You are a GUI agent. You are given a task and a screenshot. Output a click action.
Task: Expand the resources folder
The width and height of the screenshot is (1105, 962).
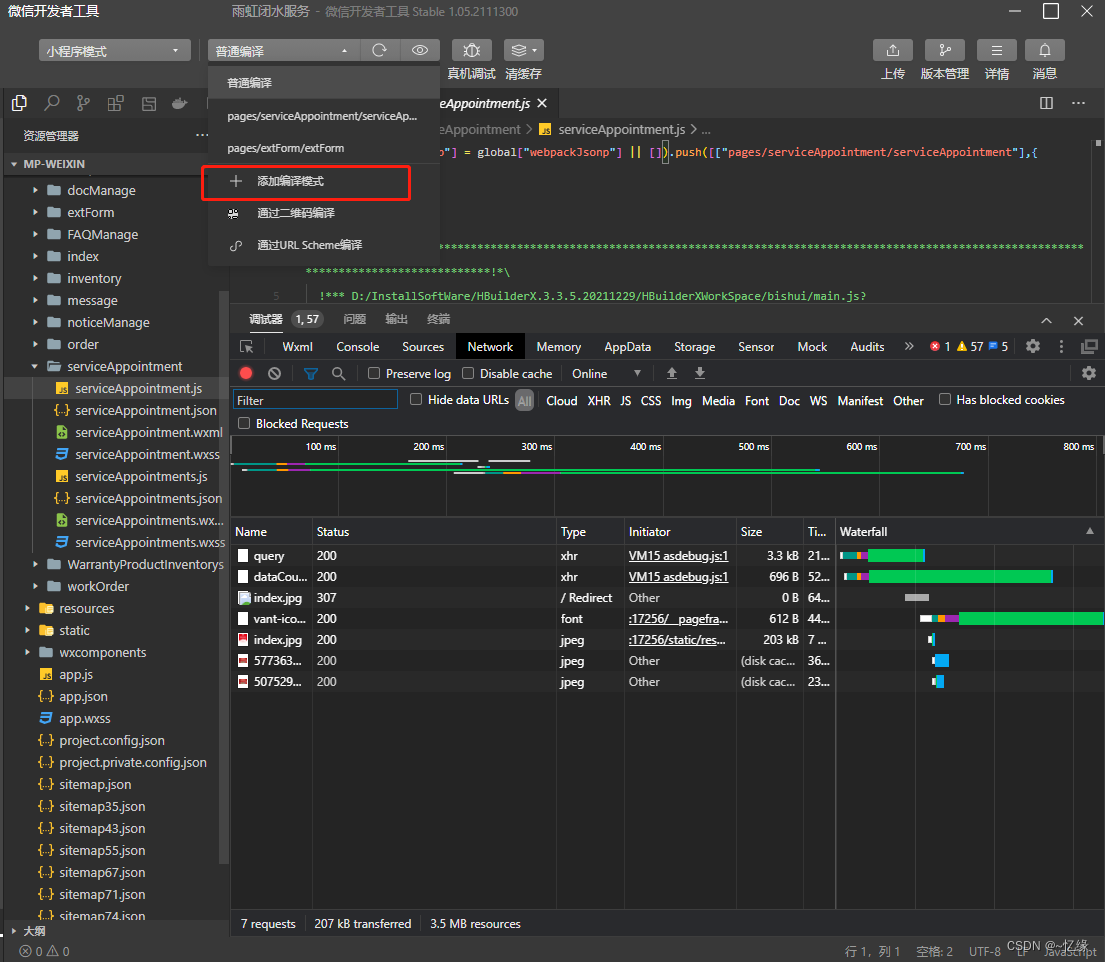click(x=27, y=608)
